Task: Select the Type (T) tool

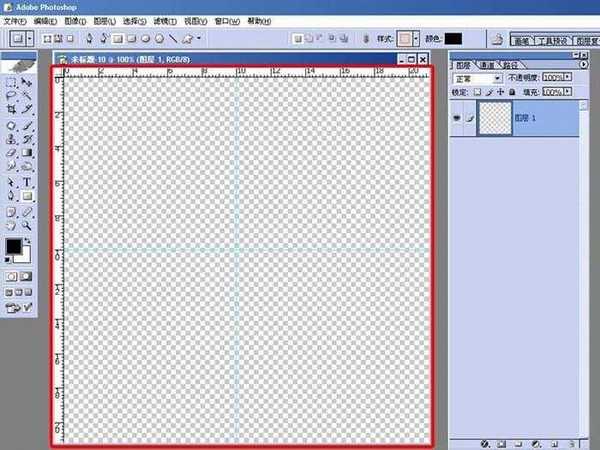Action: pos(27,183)
